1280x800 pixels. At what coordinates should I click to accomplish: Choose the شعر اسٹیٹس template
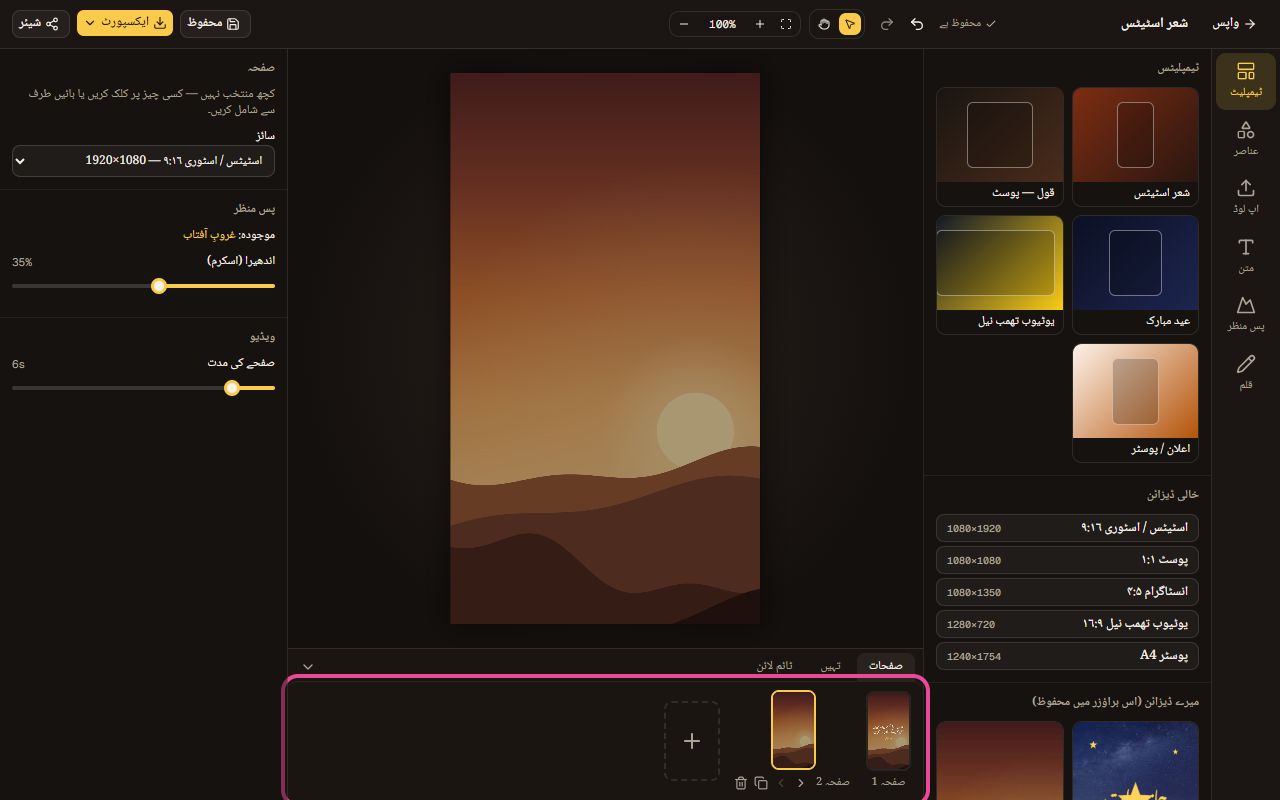coord(1135,146)
